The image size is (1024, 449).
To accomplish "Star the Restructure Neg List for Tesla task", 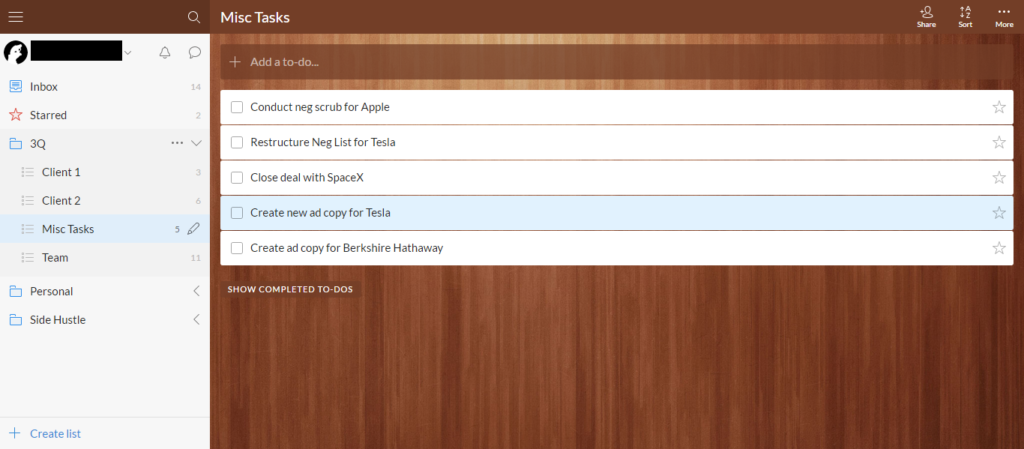I will [999, 142].
